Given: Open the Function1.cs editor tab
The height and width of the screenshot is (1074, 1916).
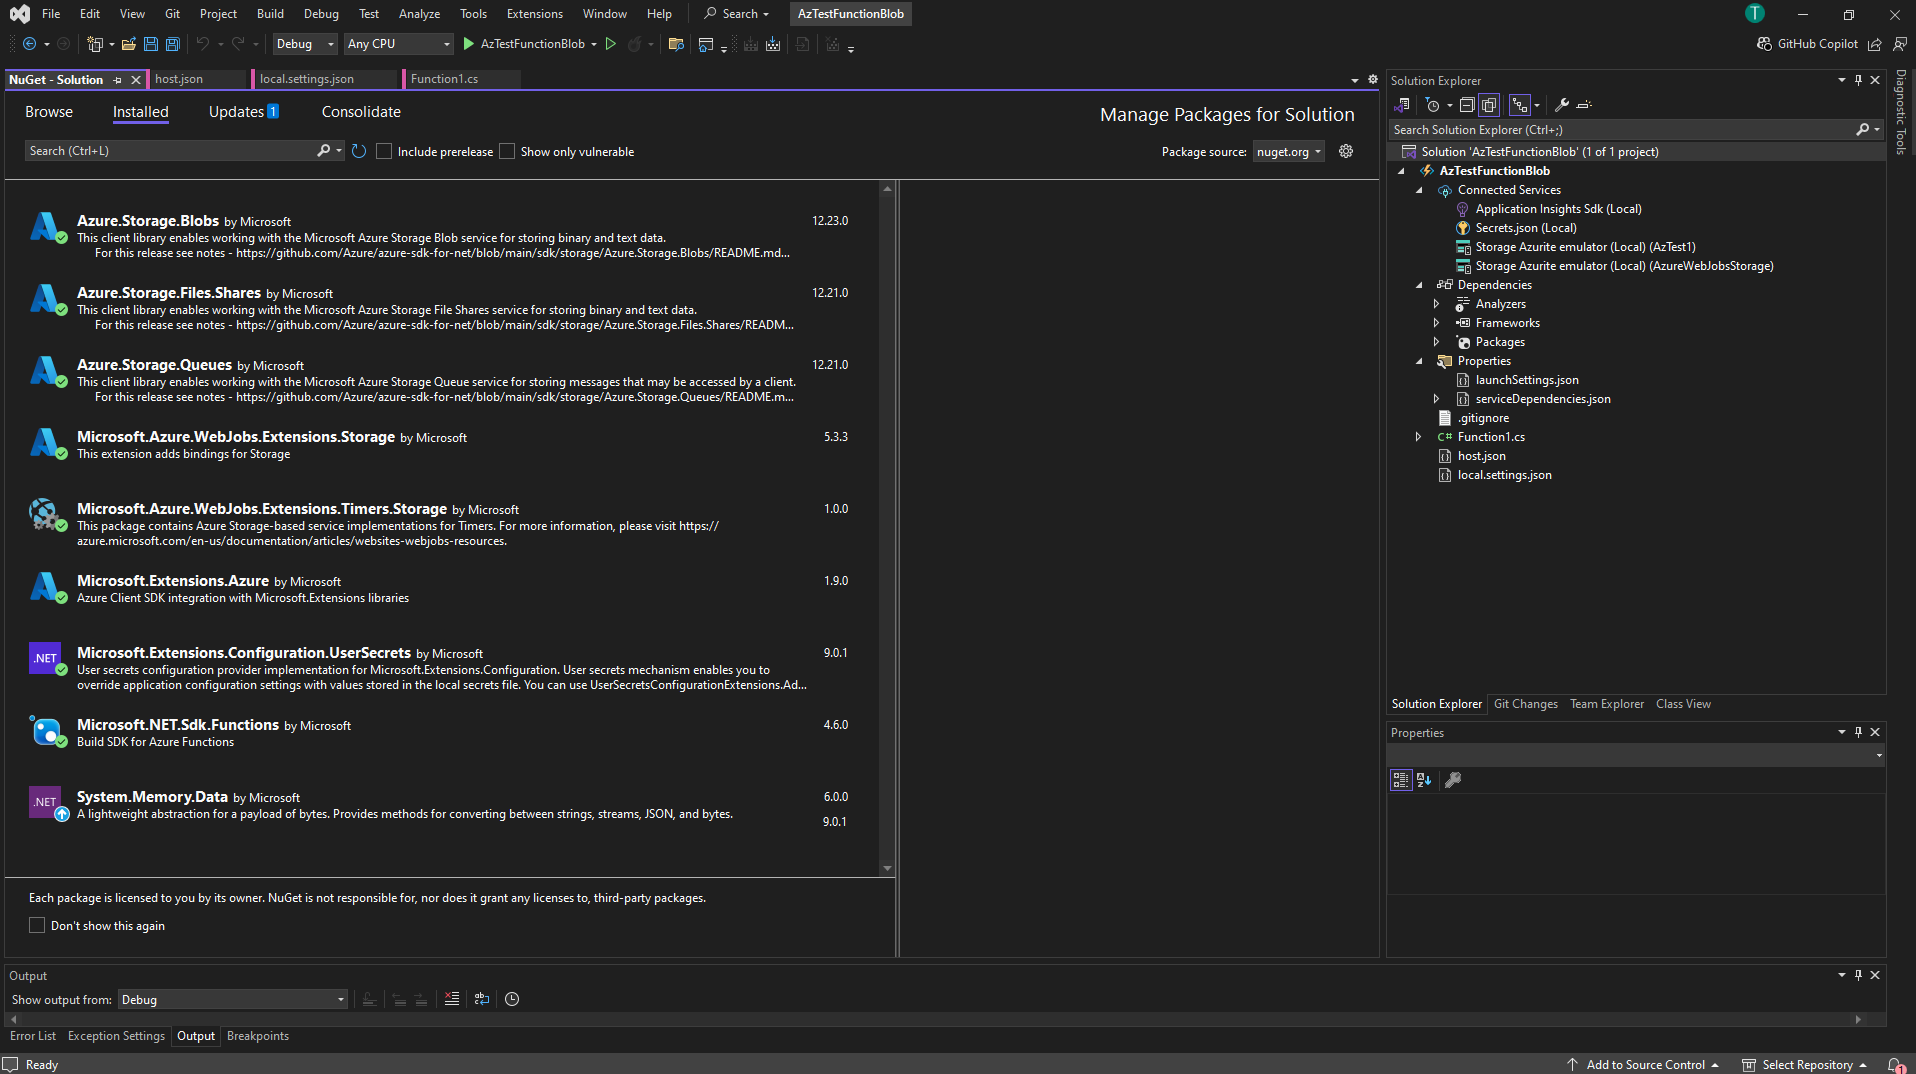Looking at the screenshot, I should pyautogui.click(x=461, y=79).
